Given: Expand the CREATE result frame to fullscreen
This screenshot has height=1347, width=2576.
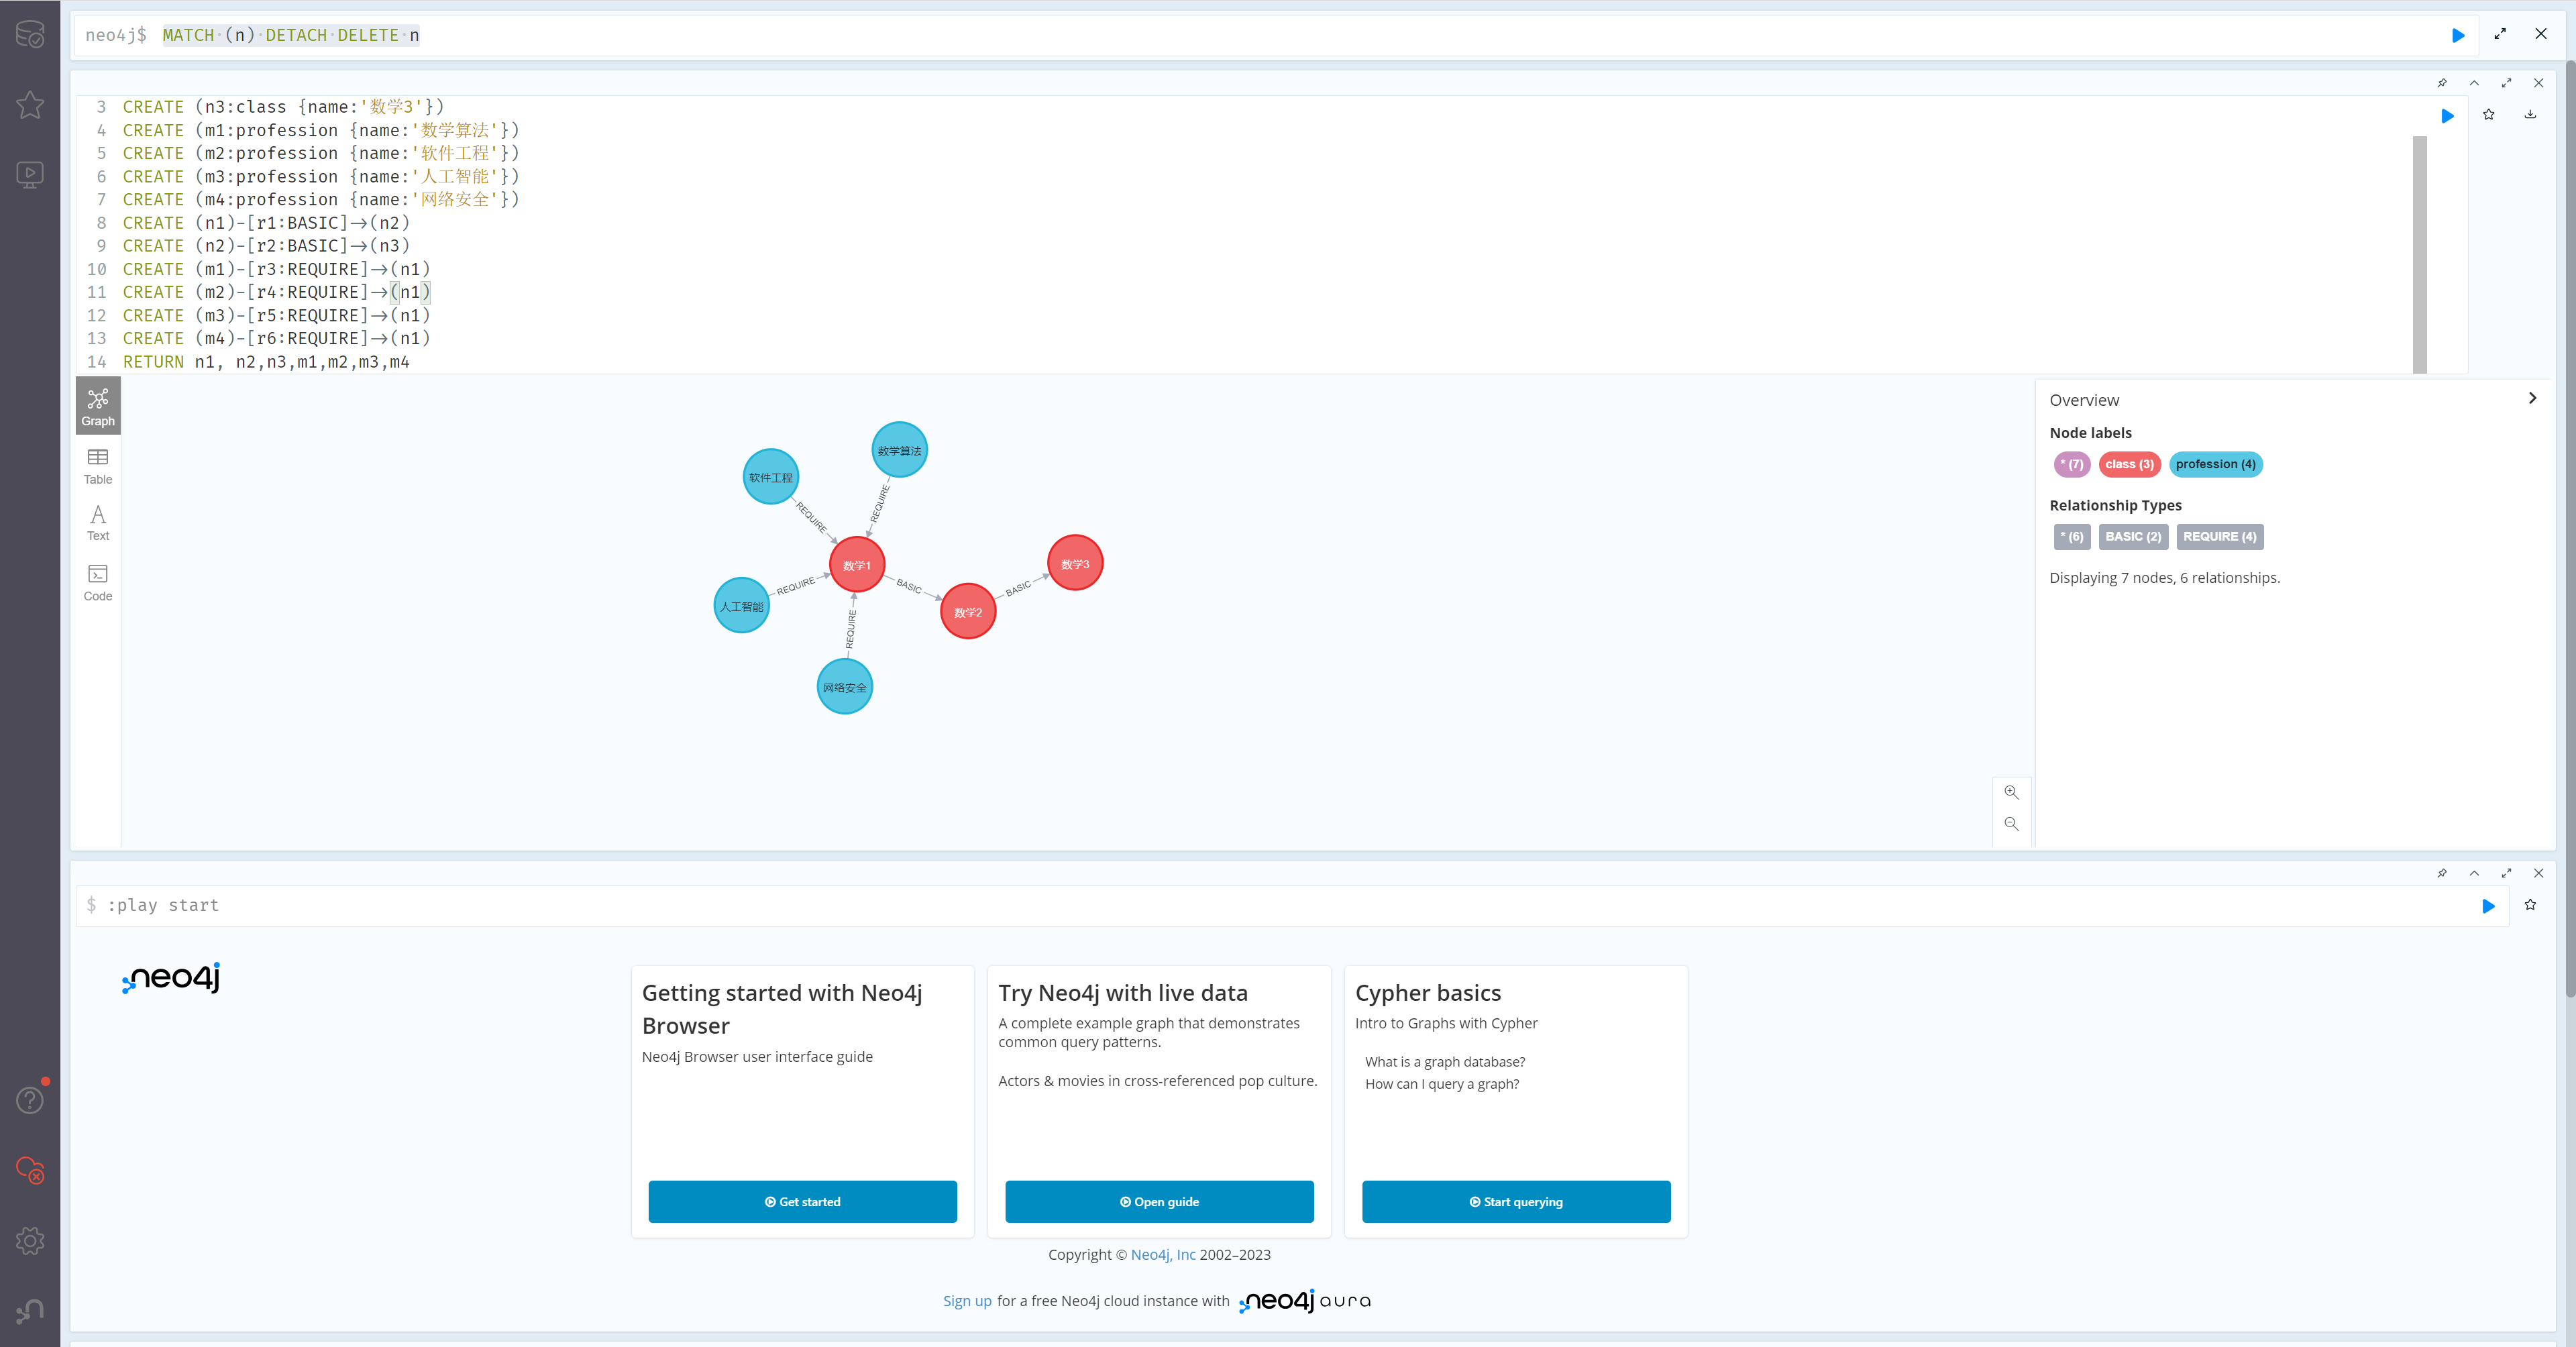Looking at the screenshot, I should 2506,83.
